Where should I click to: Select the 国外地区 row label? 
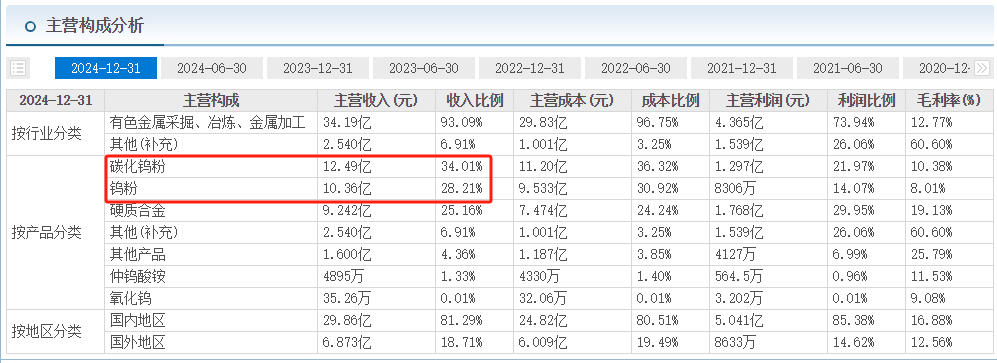pyautogui.click(x=137, y=343)
